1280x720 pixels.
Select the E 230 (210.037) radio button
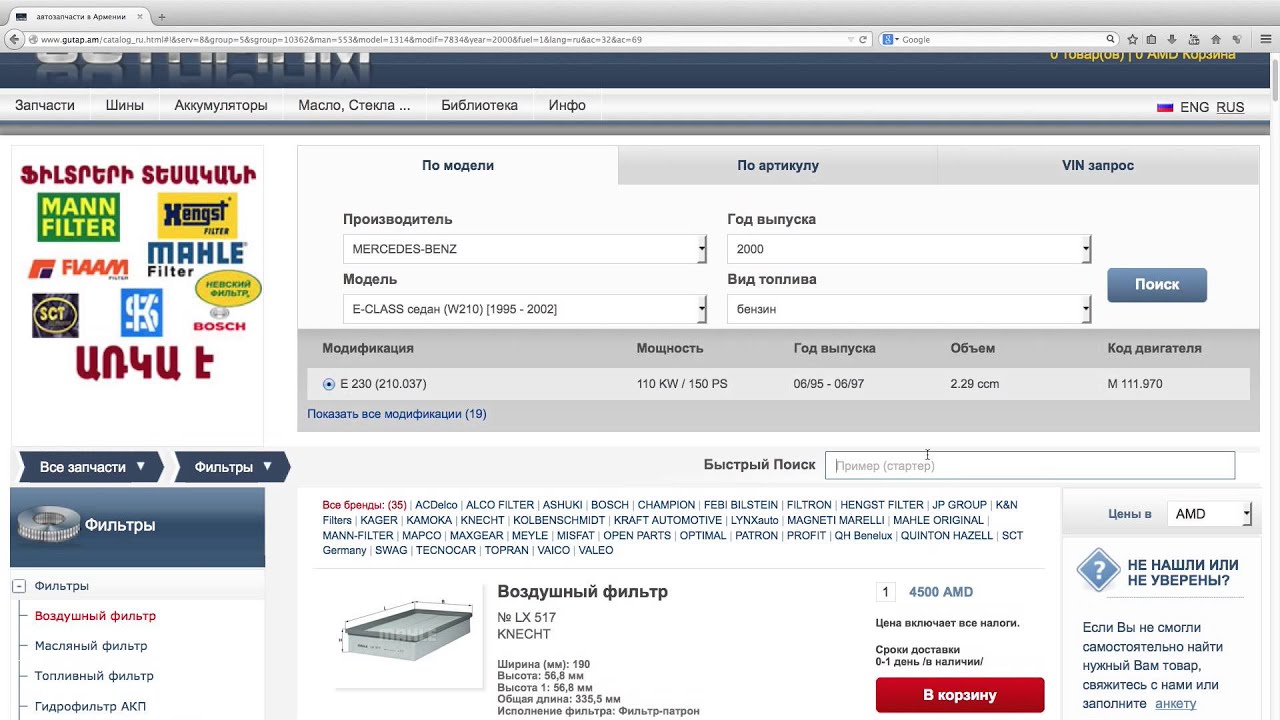pyautogui.click(x=329, y=384)
